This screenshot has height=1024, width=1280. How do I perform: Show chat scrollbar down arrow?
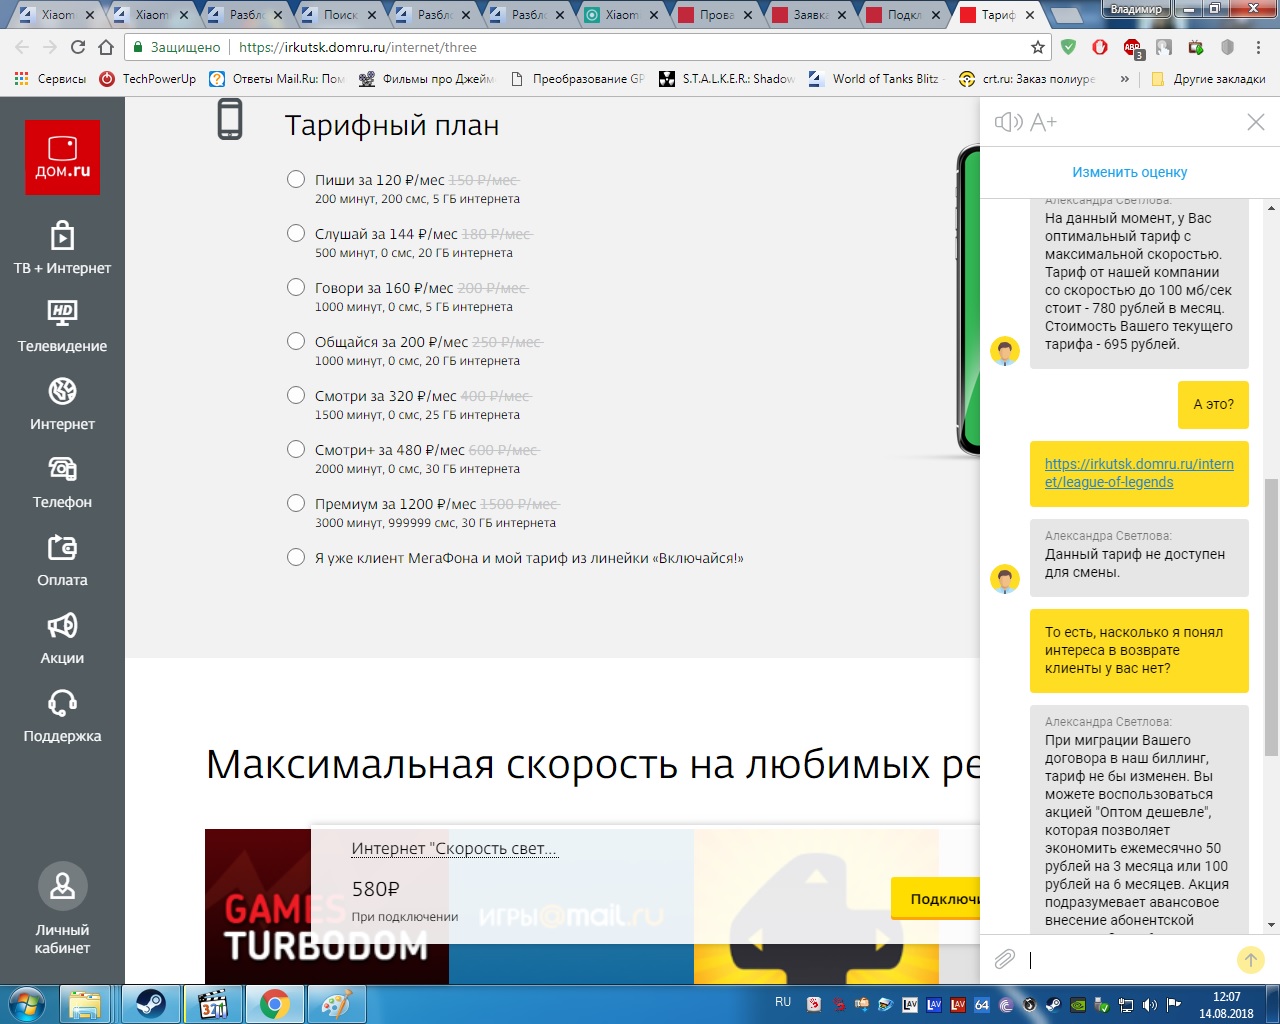pyautogui.click(x=1272, y=926)
